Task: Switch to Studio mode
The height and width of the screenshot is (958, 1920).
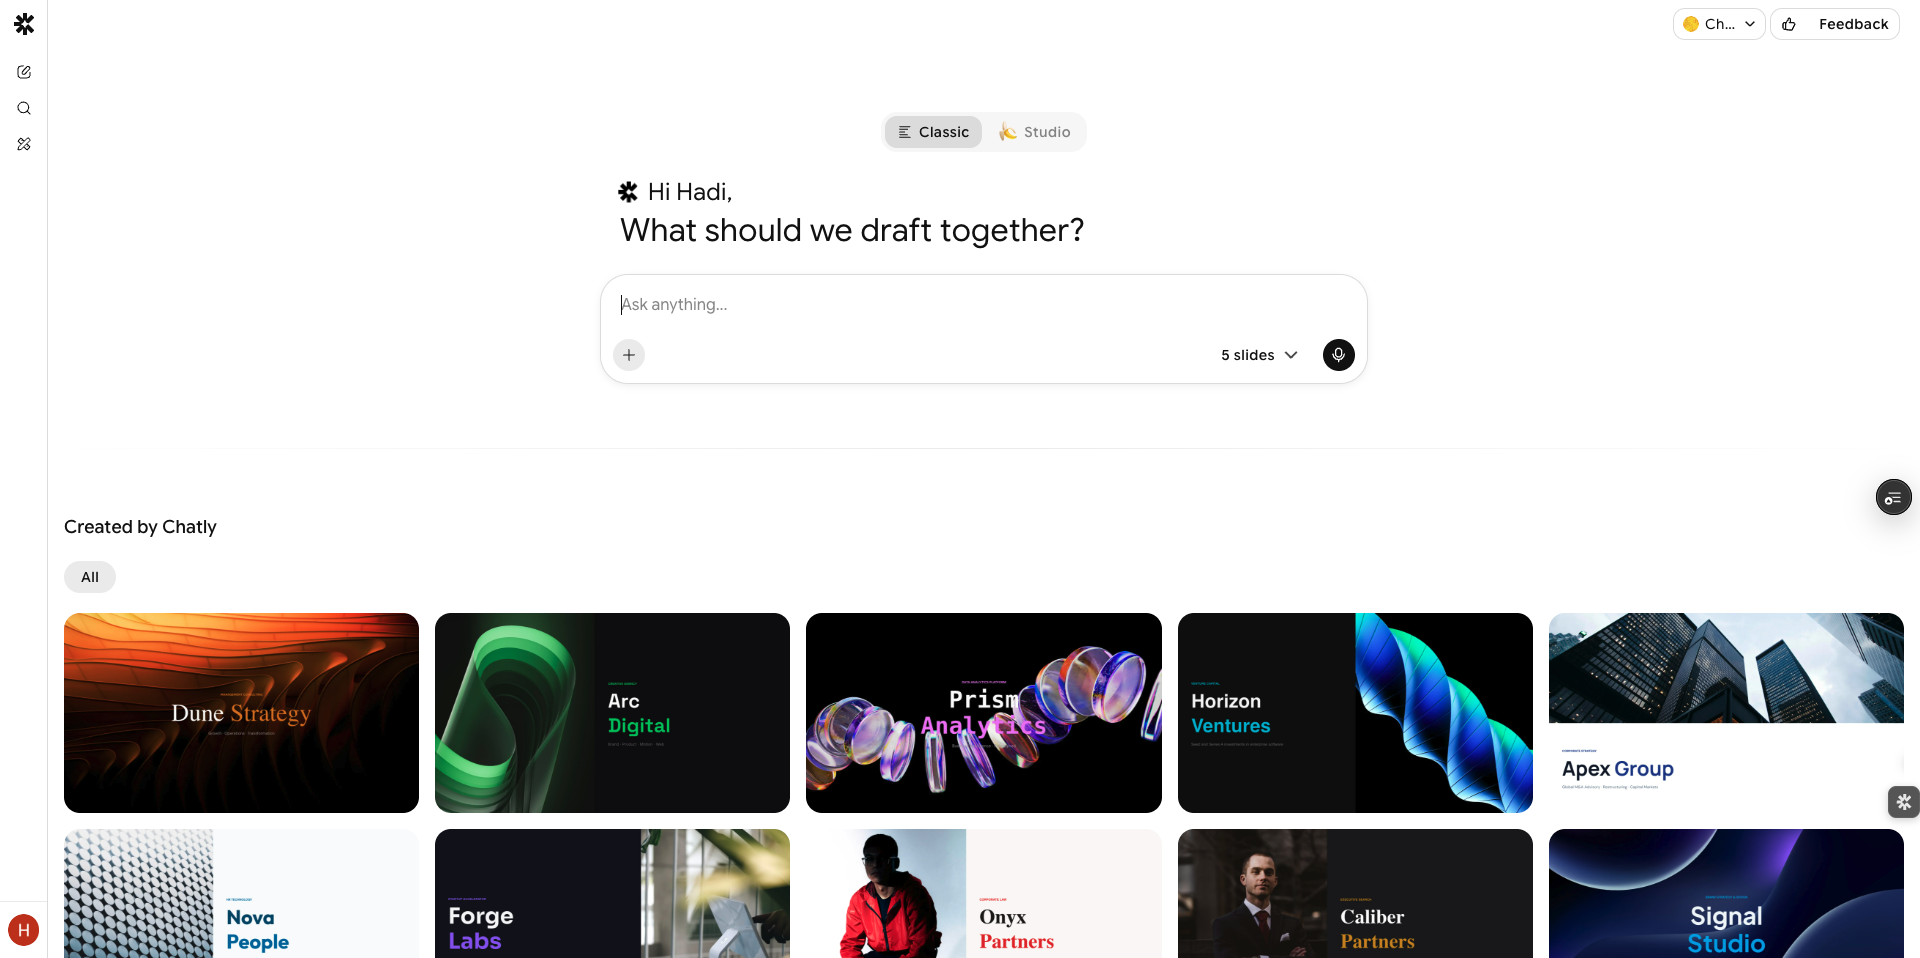Action: 1034,132
